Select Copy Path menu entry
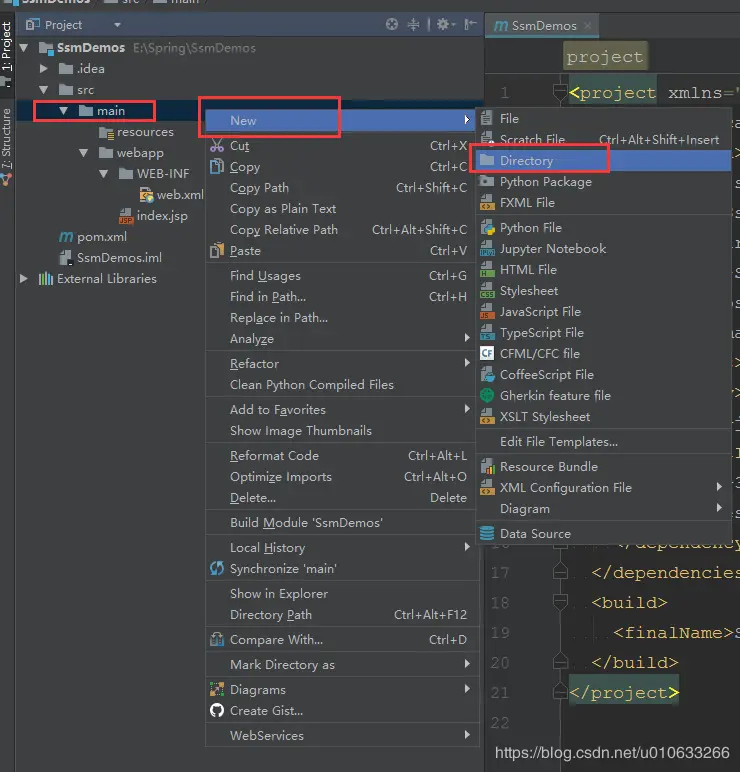This screenshot has height=772, width=740. coord(340,188)
